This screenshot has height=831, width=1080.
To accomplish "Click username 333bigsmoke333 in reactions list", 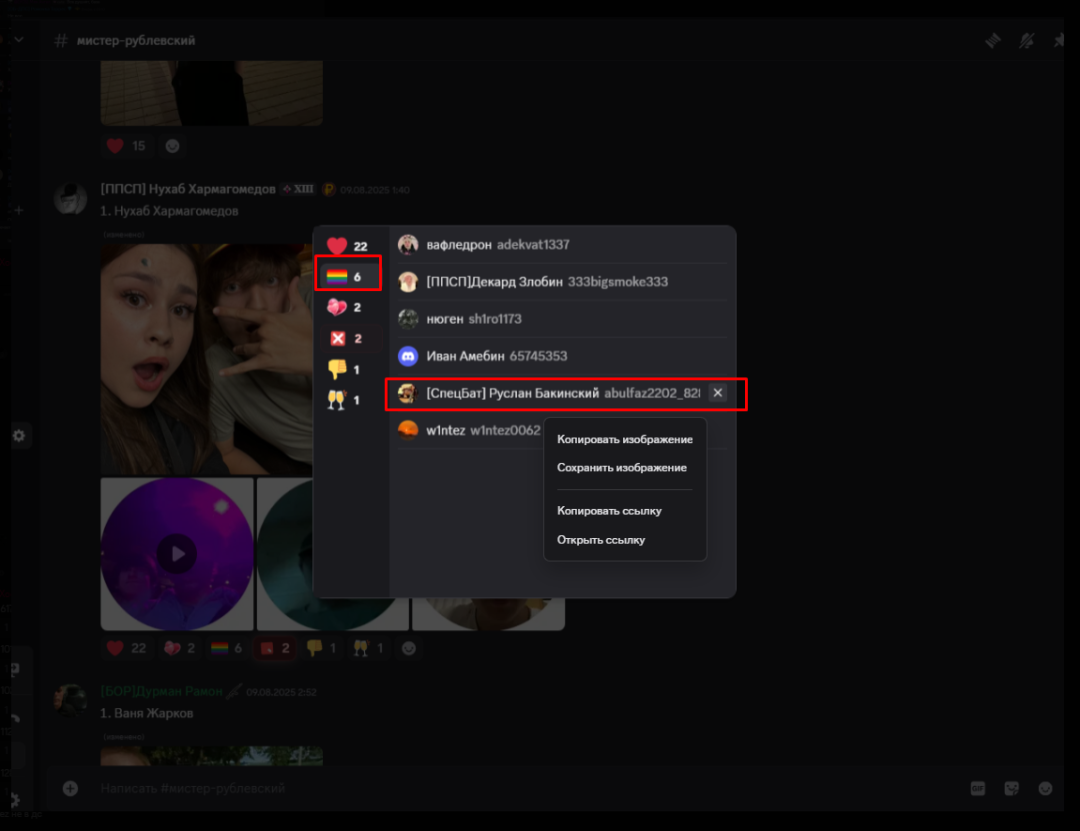I will (x=618, y=282).
